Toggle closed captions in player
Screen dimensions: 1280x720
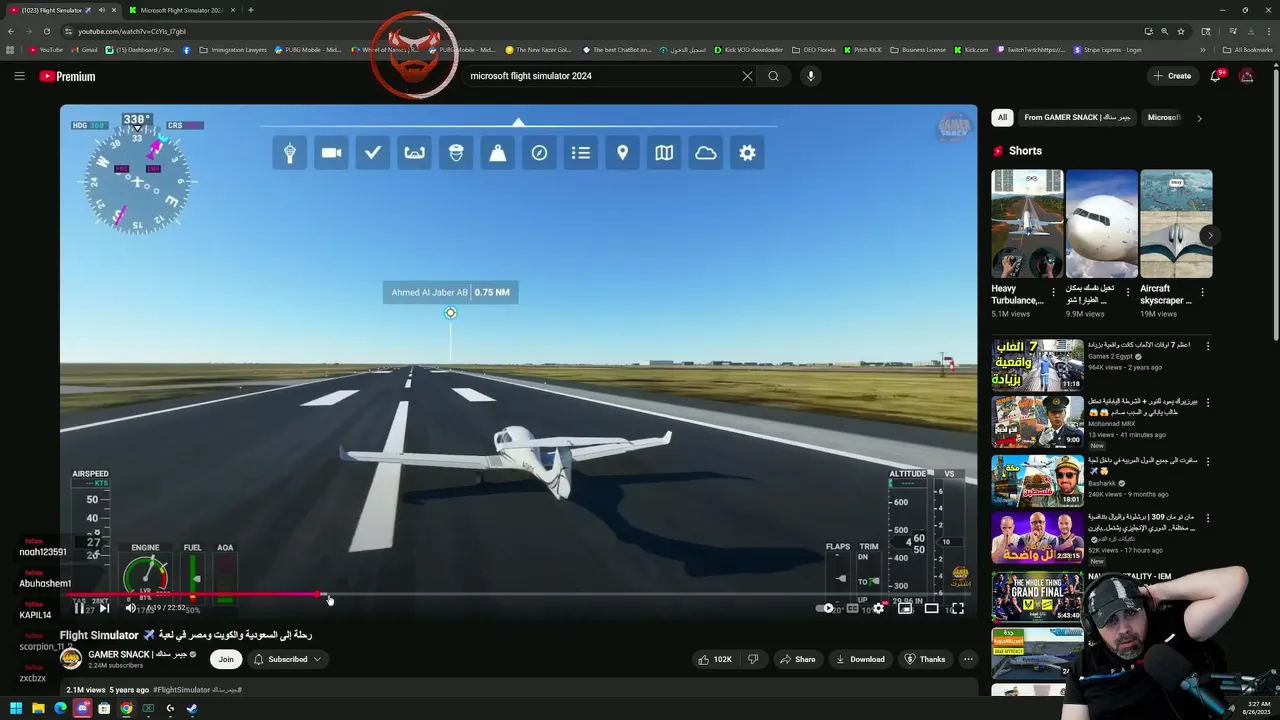(852, 608)
